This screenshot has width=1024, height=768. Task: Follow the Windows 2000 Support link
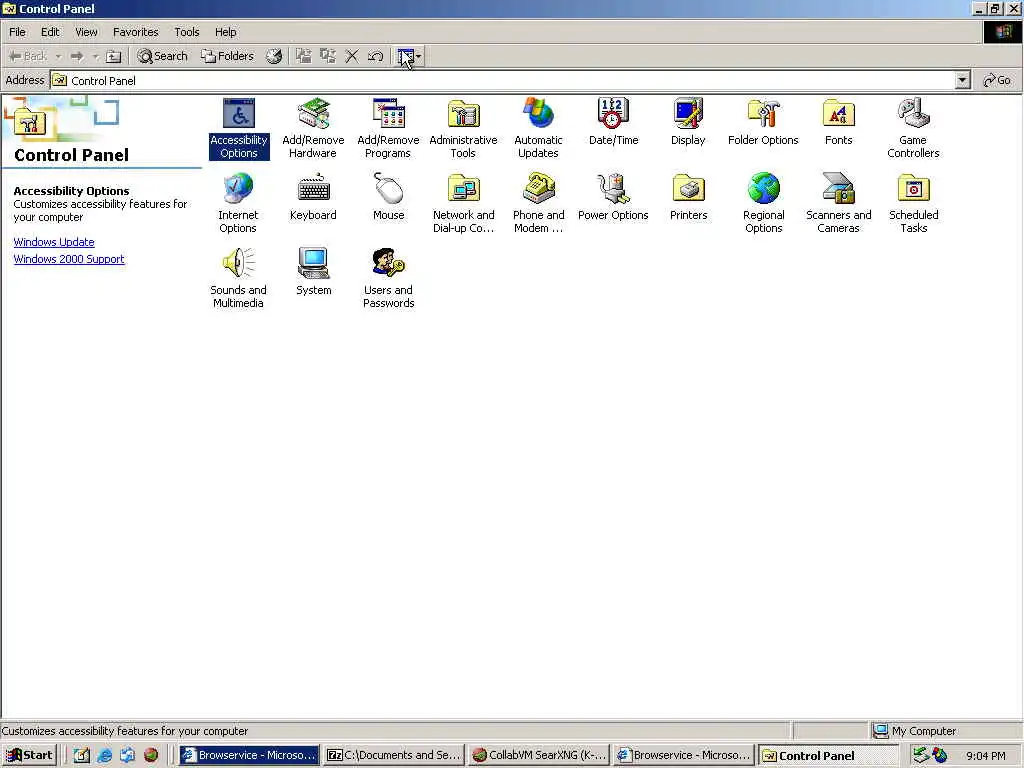(x=69, y=259)
